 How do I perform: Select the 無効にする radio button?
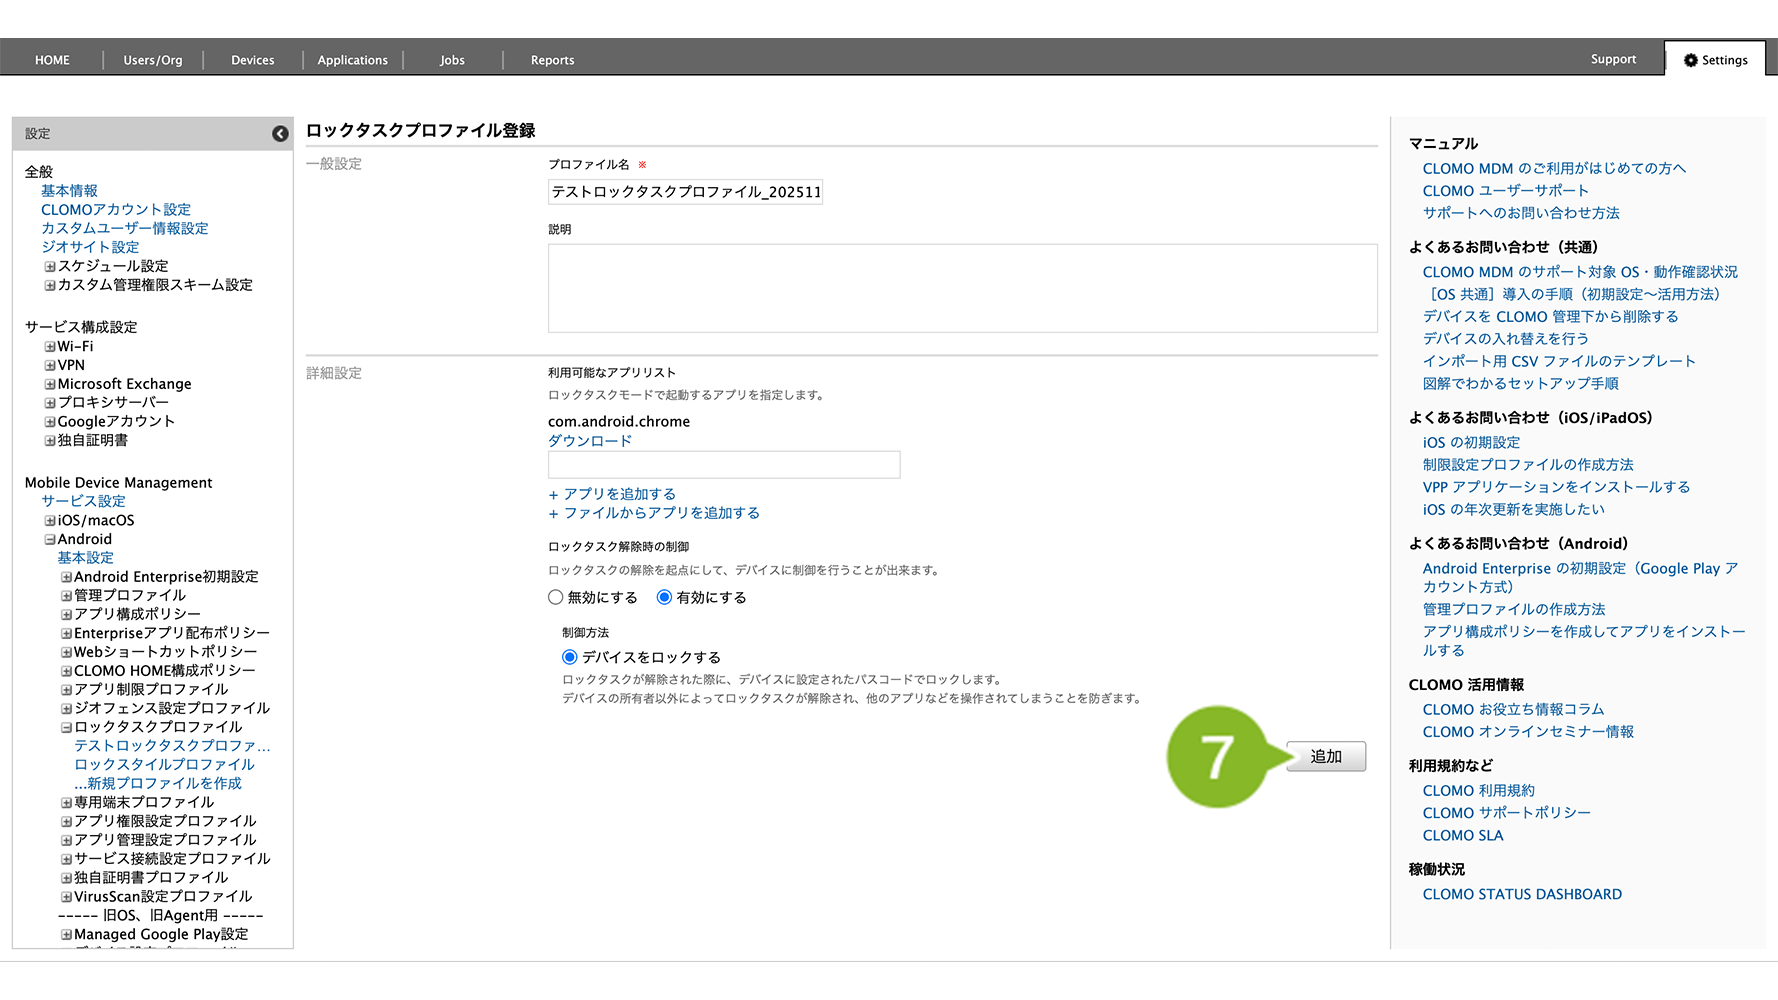pyautogui.click(x=556, y=598)
